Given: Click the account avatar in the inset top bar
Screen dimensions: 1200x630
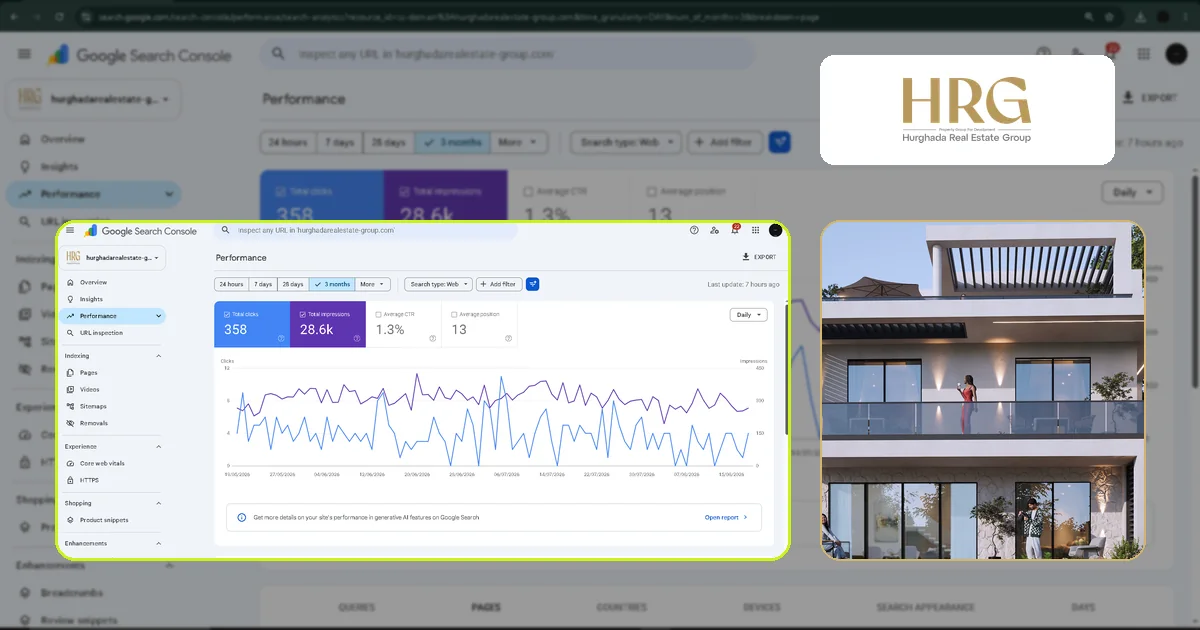Looking at the screenshot, I should click(775, 230).
